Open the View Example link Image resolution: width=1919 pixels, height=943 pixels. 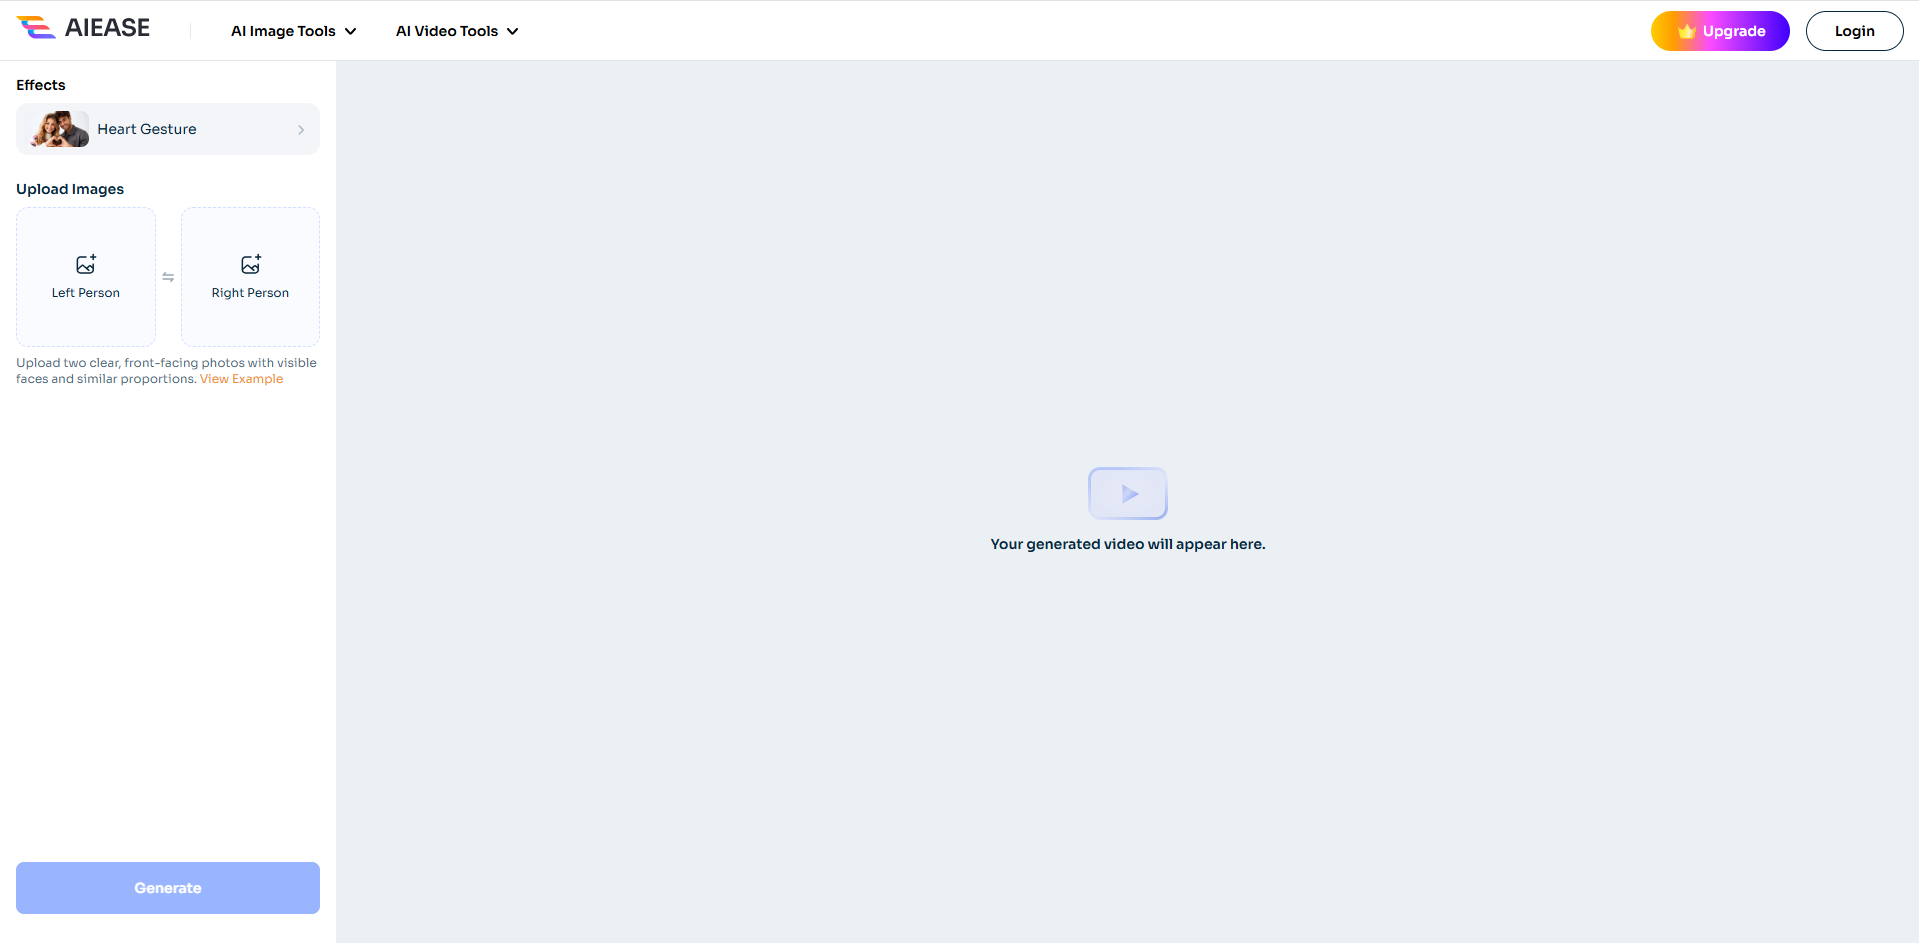[241, 379]
